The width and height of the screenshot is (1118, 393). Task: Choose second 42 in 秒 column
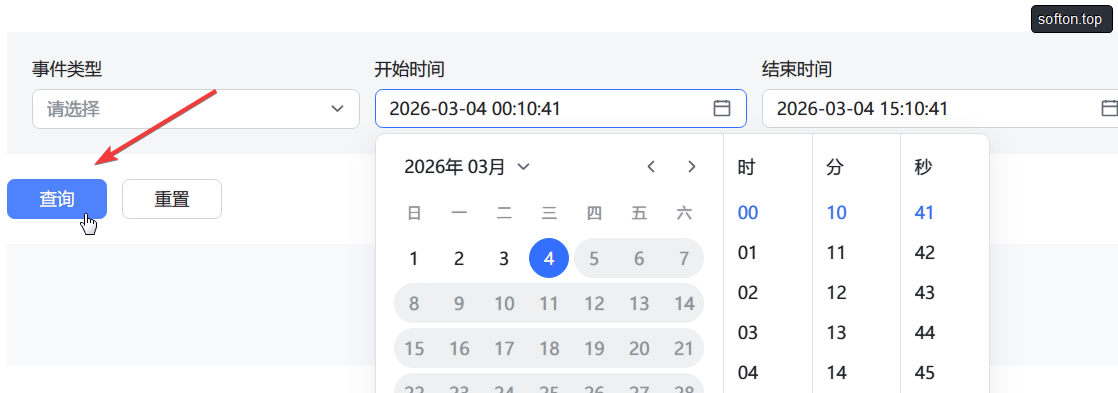(924, 252)
